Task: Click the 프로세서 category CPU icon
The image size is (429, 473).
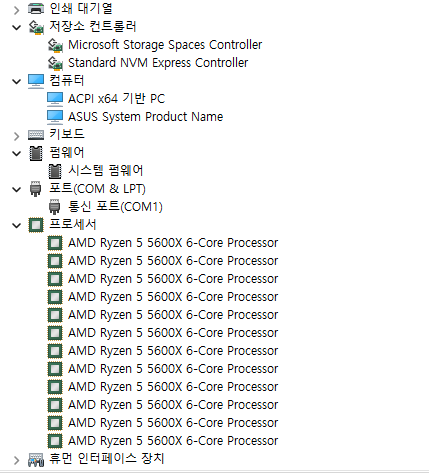Action: pyautogui.click(x=36, y=225)
